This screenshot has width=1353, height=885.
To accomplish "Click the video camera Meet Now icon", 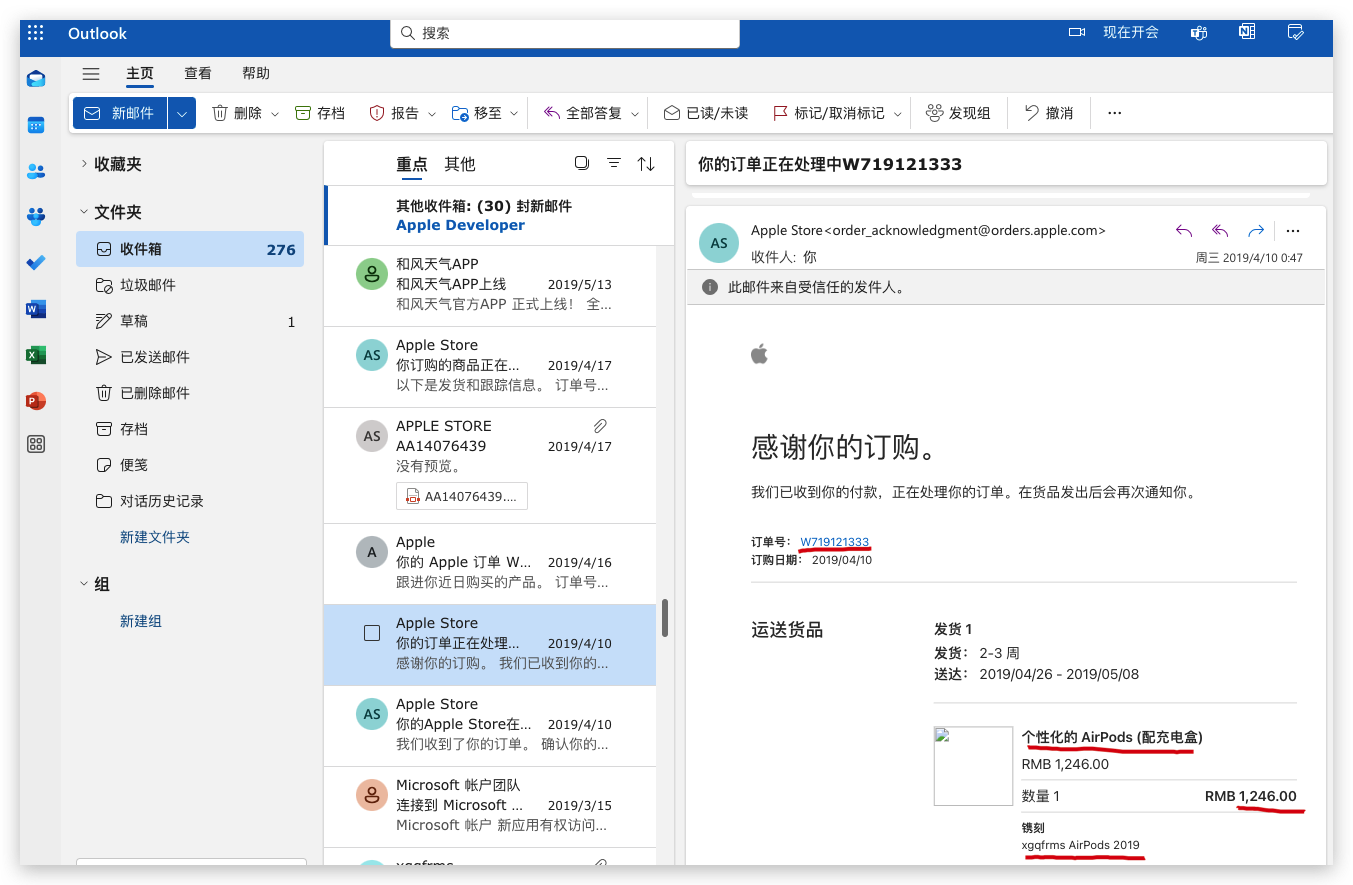I will 1077,32.
